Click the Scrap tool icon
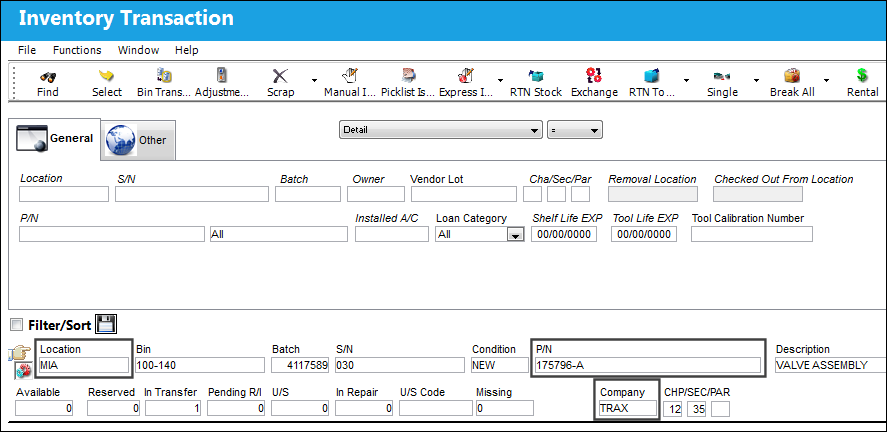887x432 pixels. click(x=281, y=76)
